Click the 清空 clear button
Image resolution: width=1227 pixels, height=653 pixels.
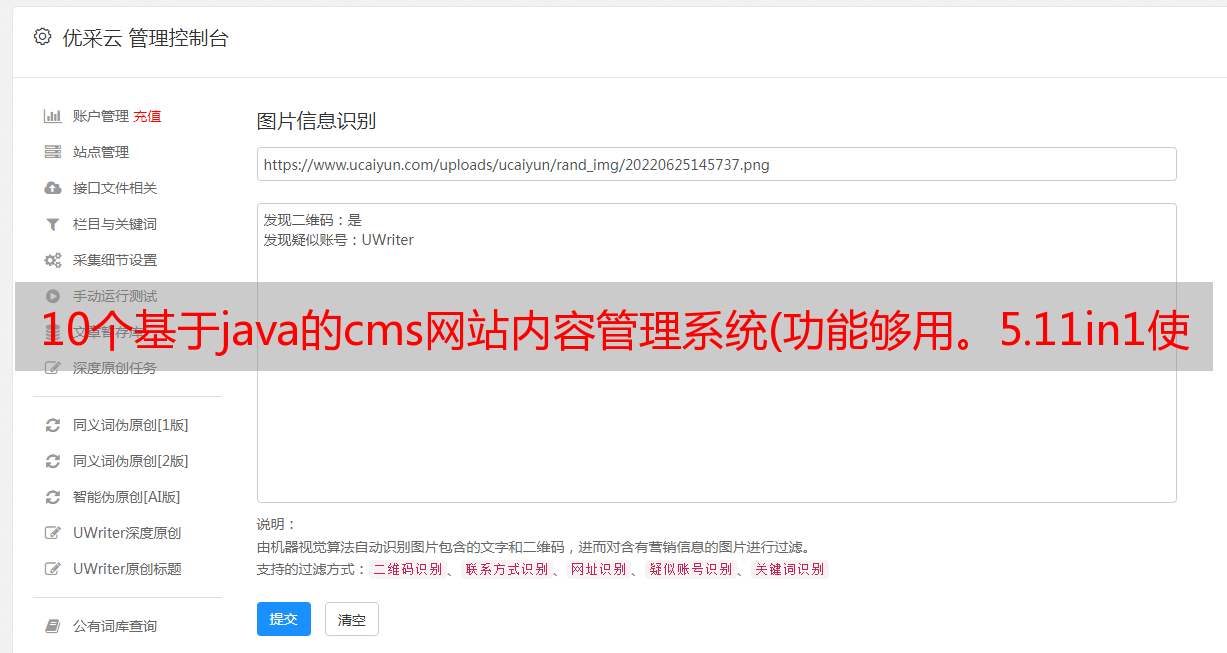[352, 619]
